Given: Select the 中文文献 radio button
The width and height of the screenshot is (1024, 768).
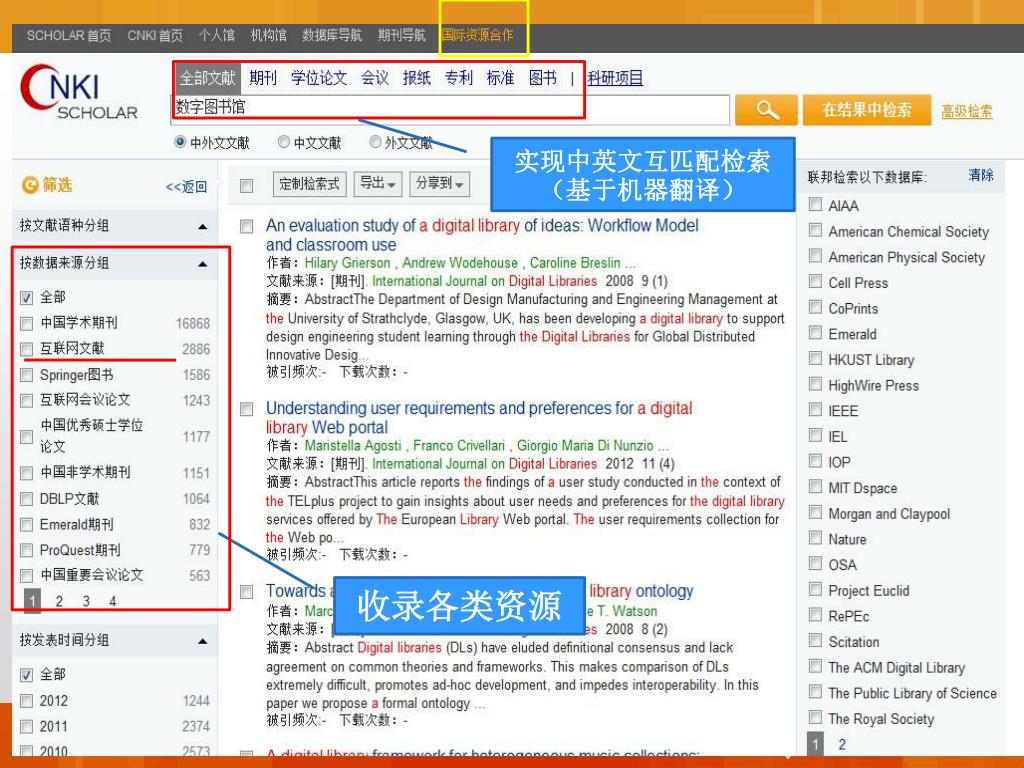Looking at the screenshot, I should (x=283, y=142).
